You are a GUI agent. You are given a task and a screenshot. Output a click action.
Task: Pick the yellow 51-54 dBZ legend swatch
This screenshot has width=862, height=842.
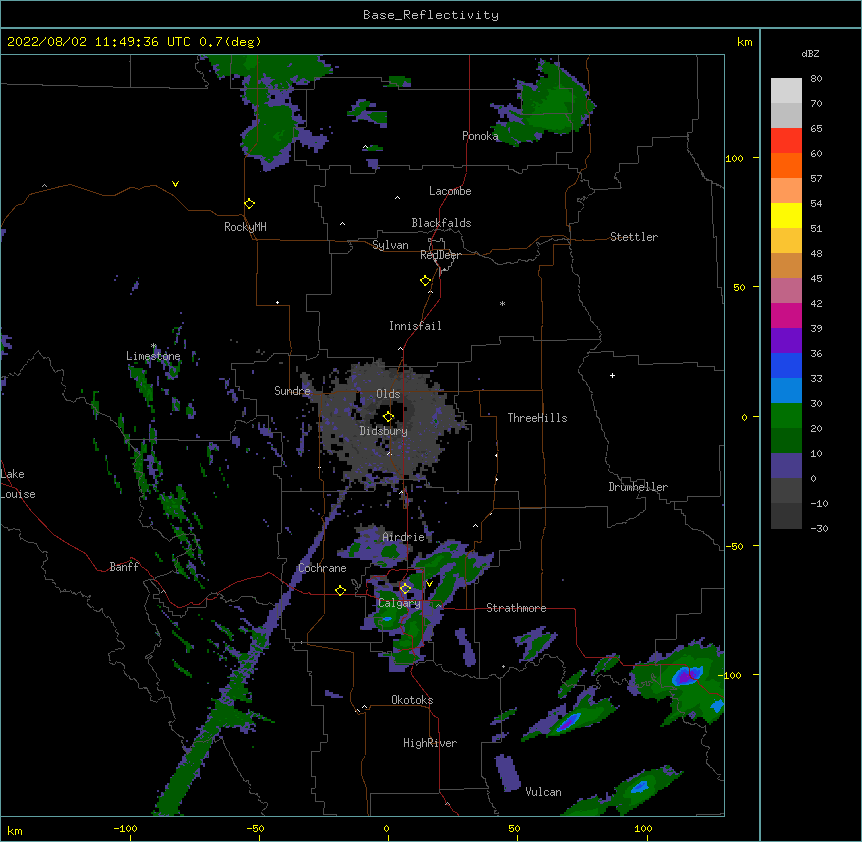786,215
